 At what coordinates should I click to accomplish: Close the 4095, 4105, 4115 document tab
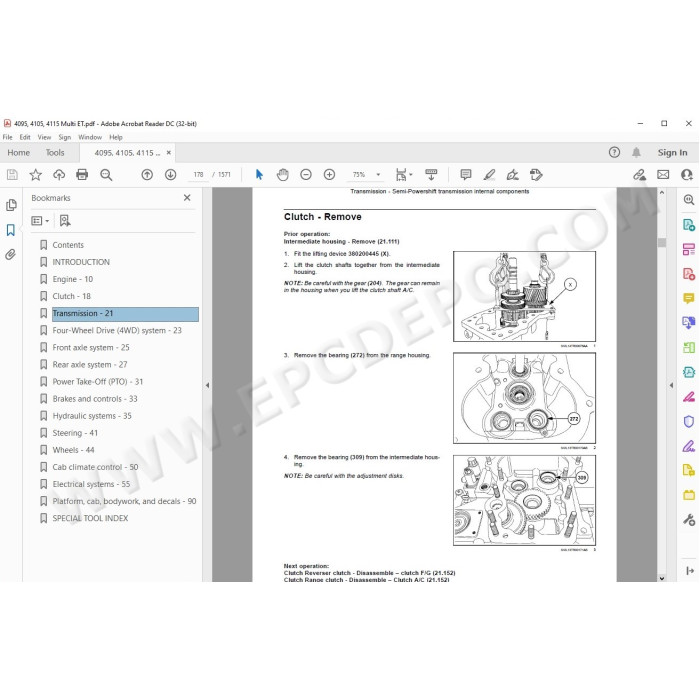169,153
